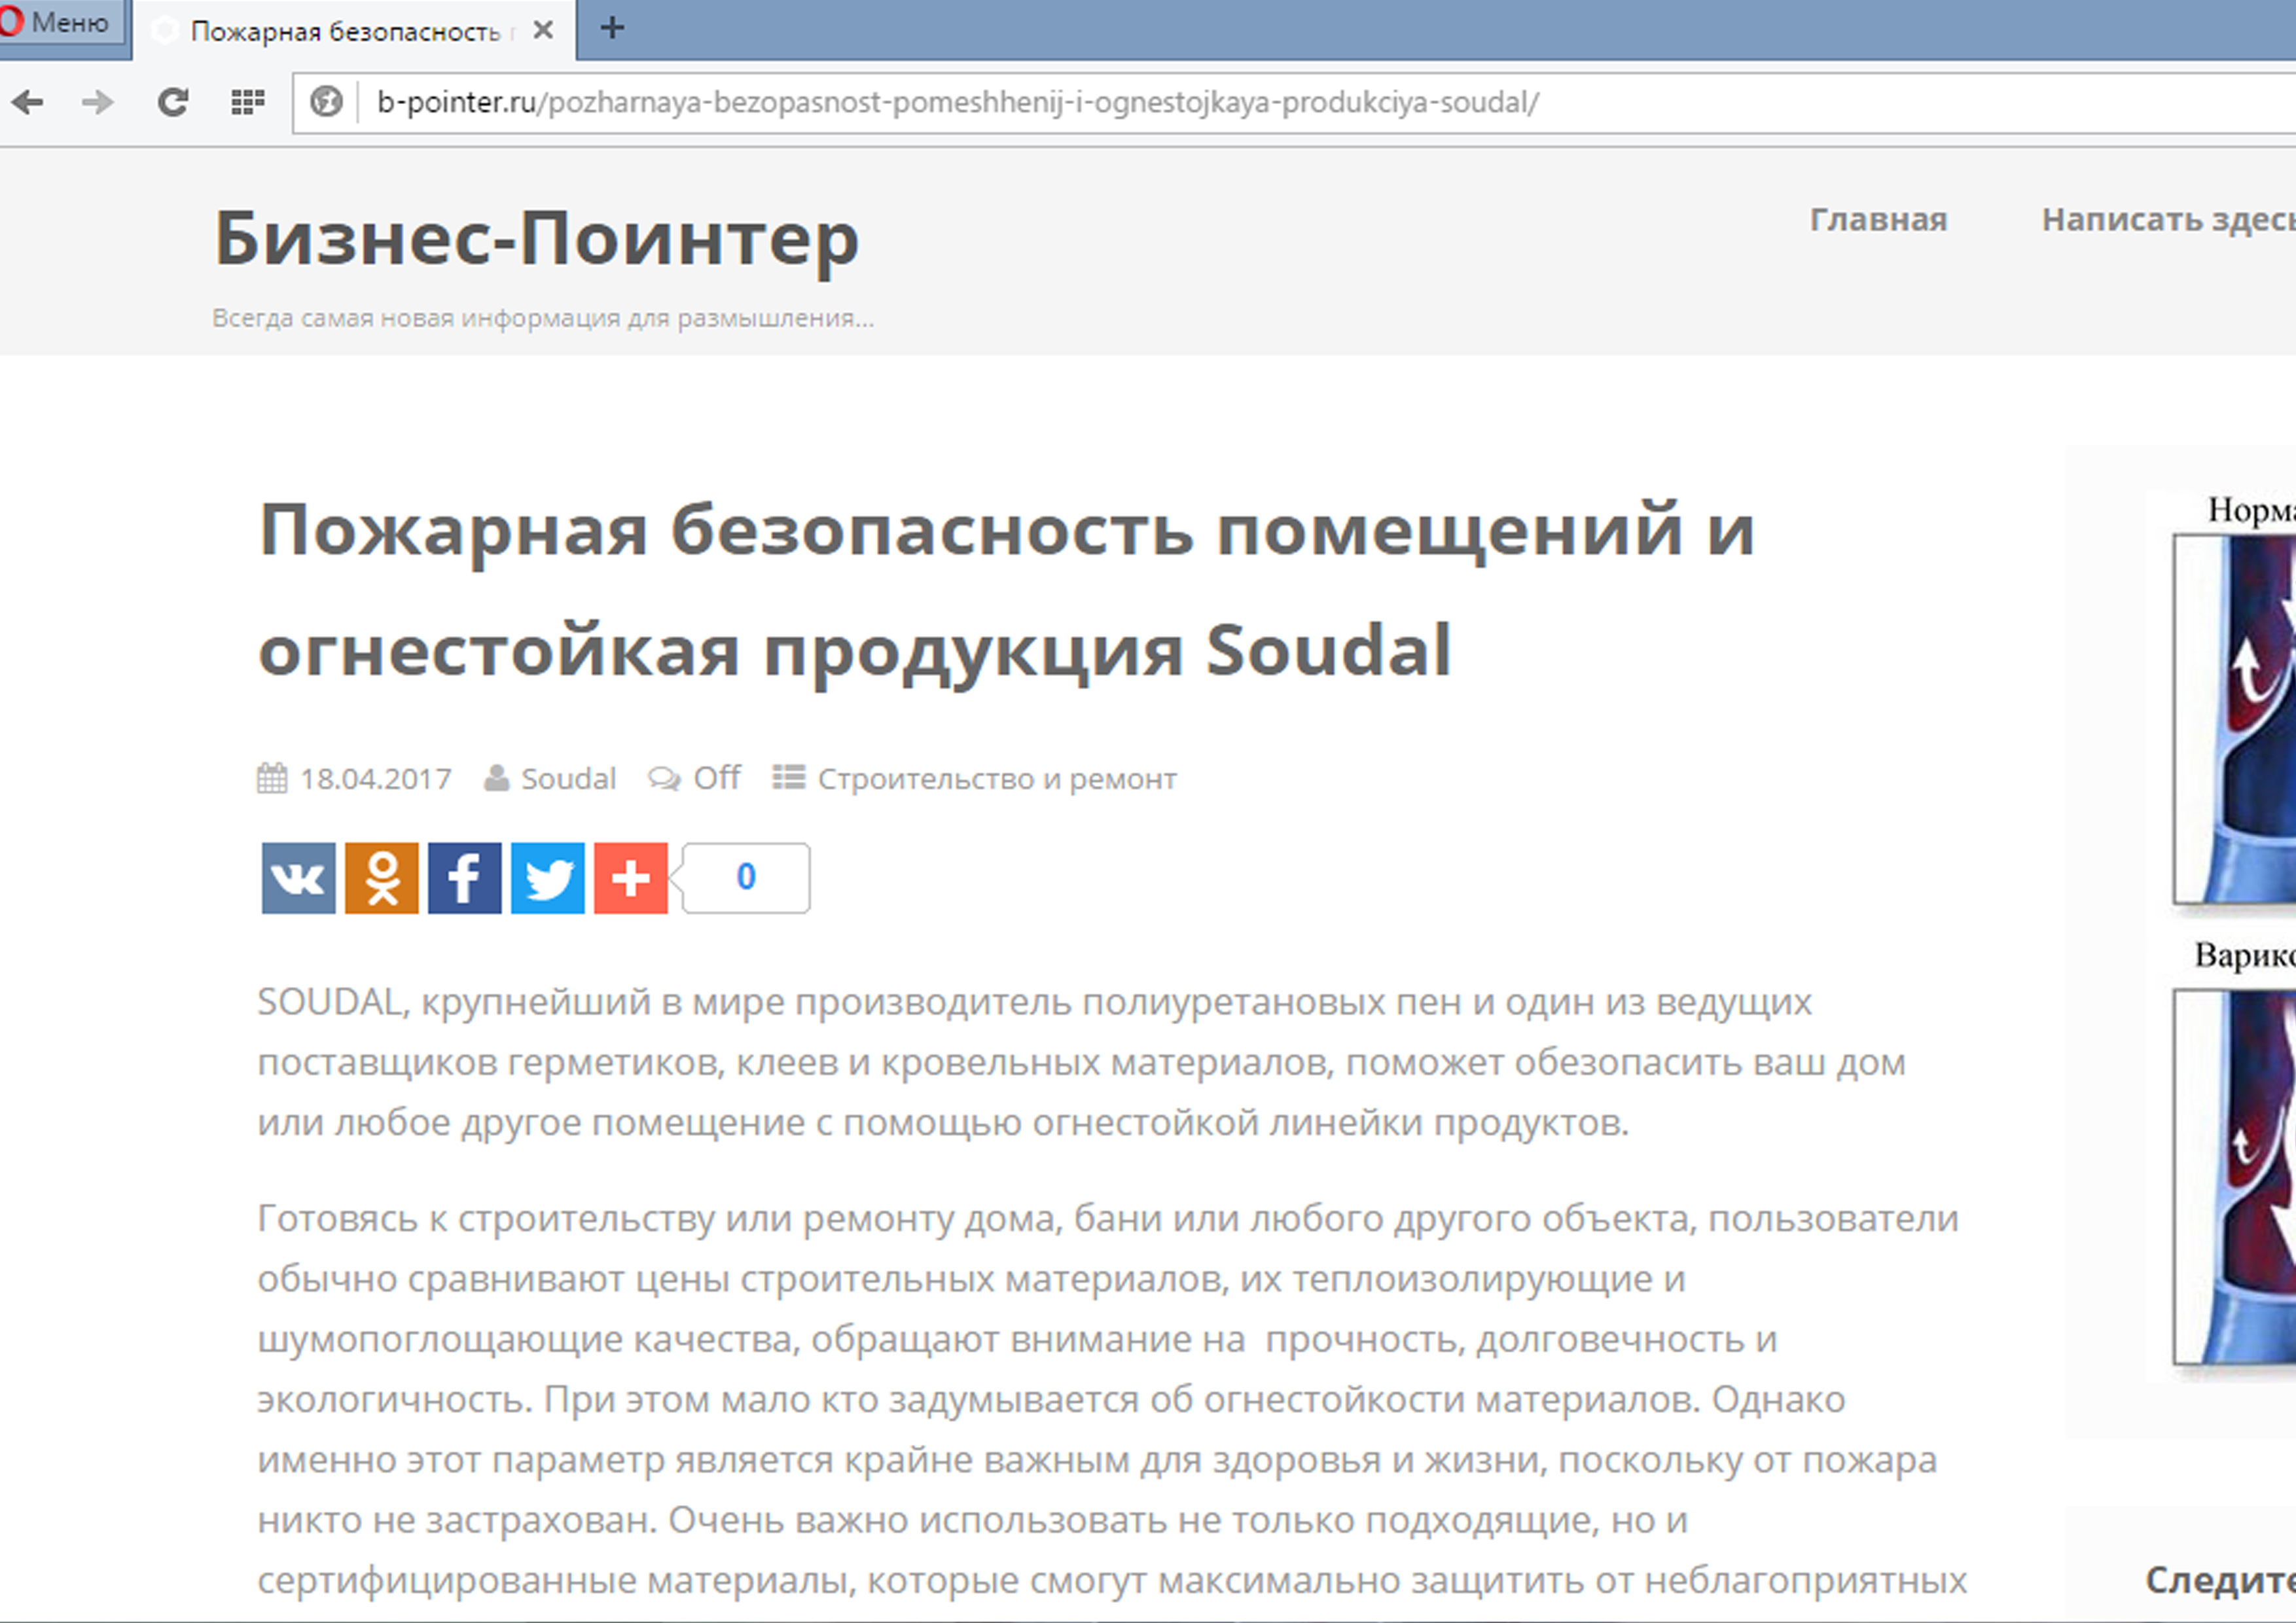Open a new browser tab
The image size is (2296, 1623).
coord(612,28)
